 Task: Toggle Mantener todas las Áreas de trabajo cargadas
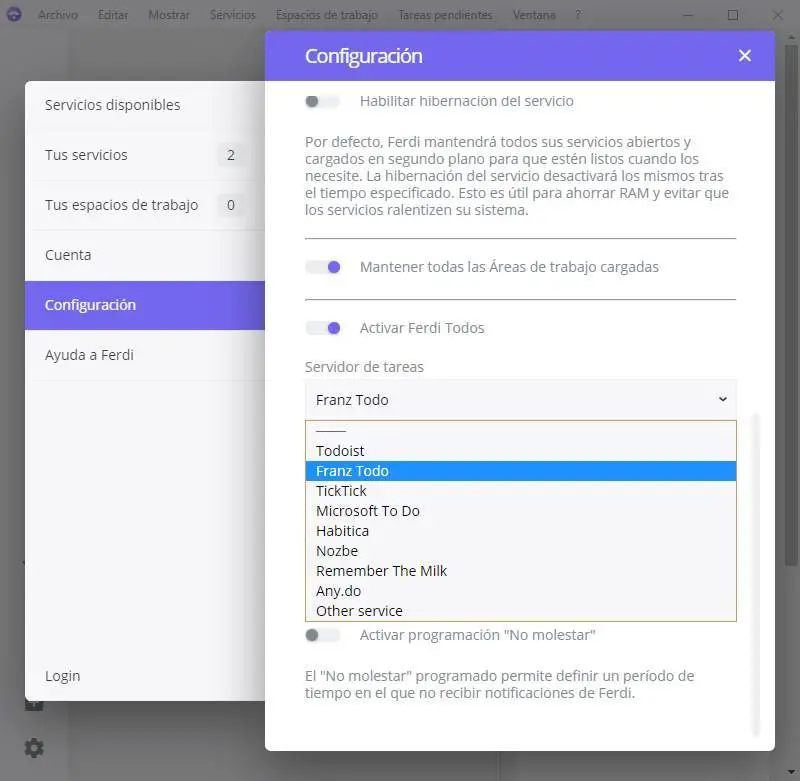pyautogui.click(x=322, y=267)
